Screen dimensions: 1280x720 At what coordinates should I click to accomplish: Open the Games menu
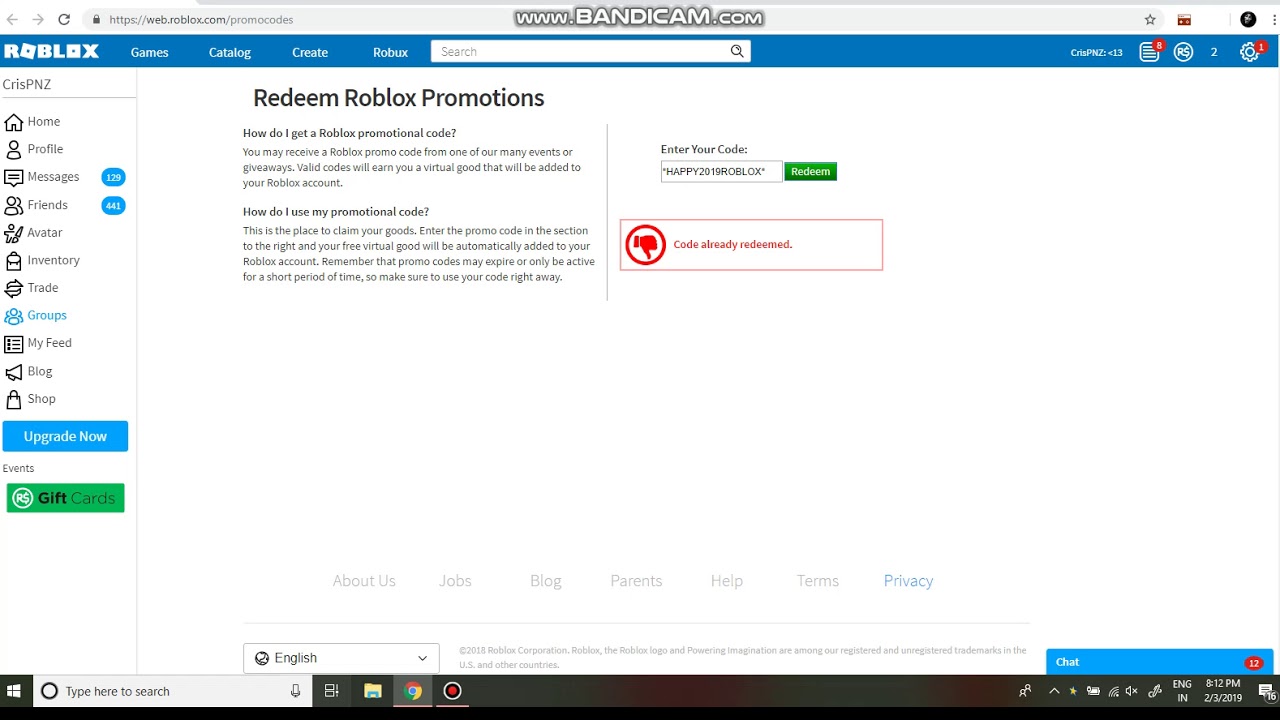(x=149, y=52)
